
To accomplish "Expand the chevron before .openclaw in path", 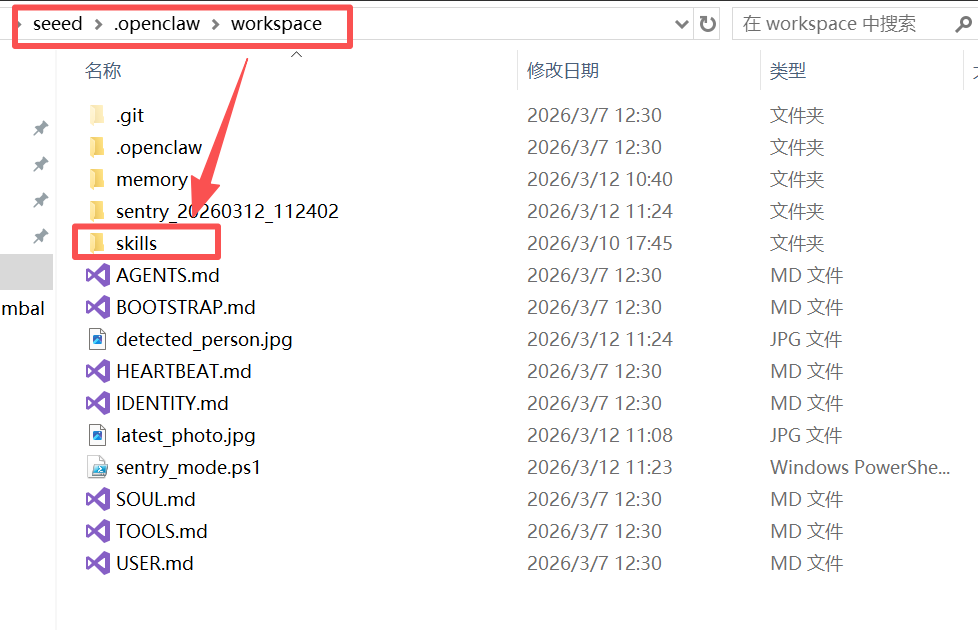I will click(x=98, y=24).
